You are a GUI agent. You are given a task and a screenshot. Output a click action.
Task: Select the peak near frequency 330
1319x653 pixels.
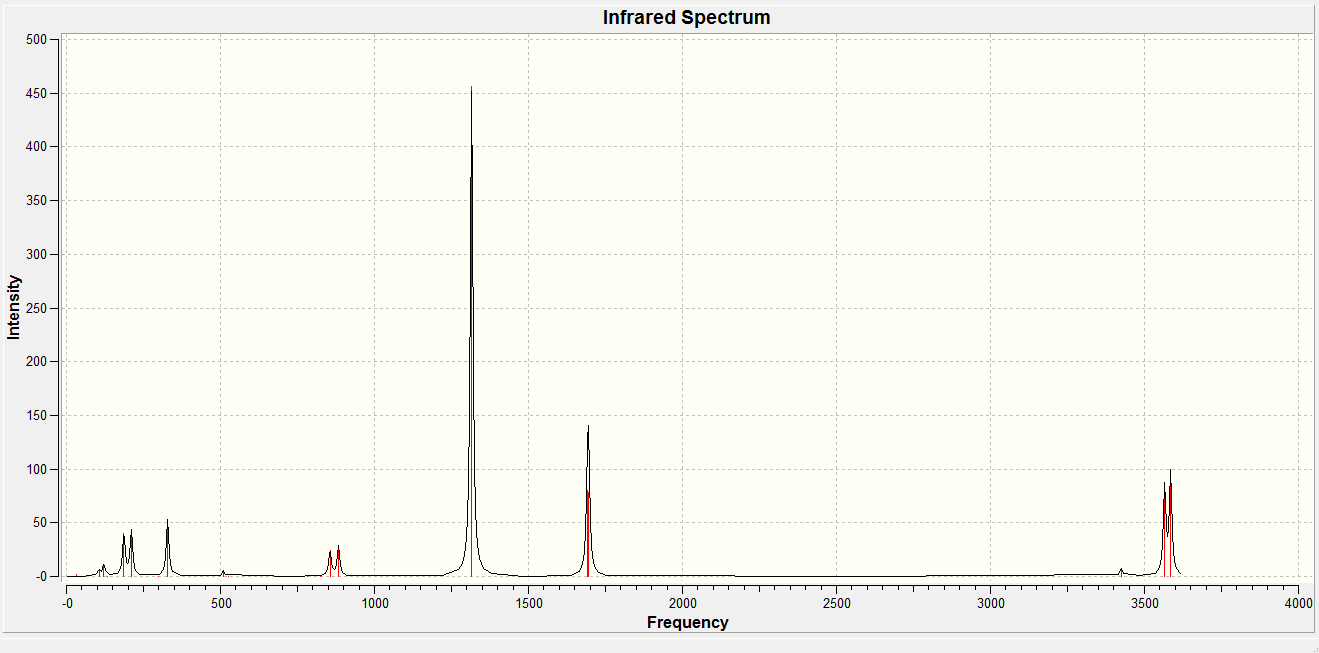167,548
